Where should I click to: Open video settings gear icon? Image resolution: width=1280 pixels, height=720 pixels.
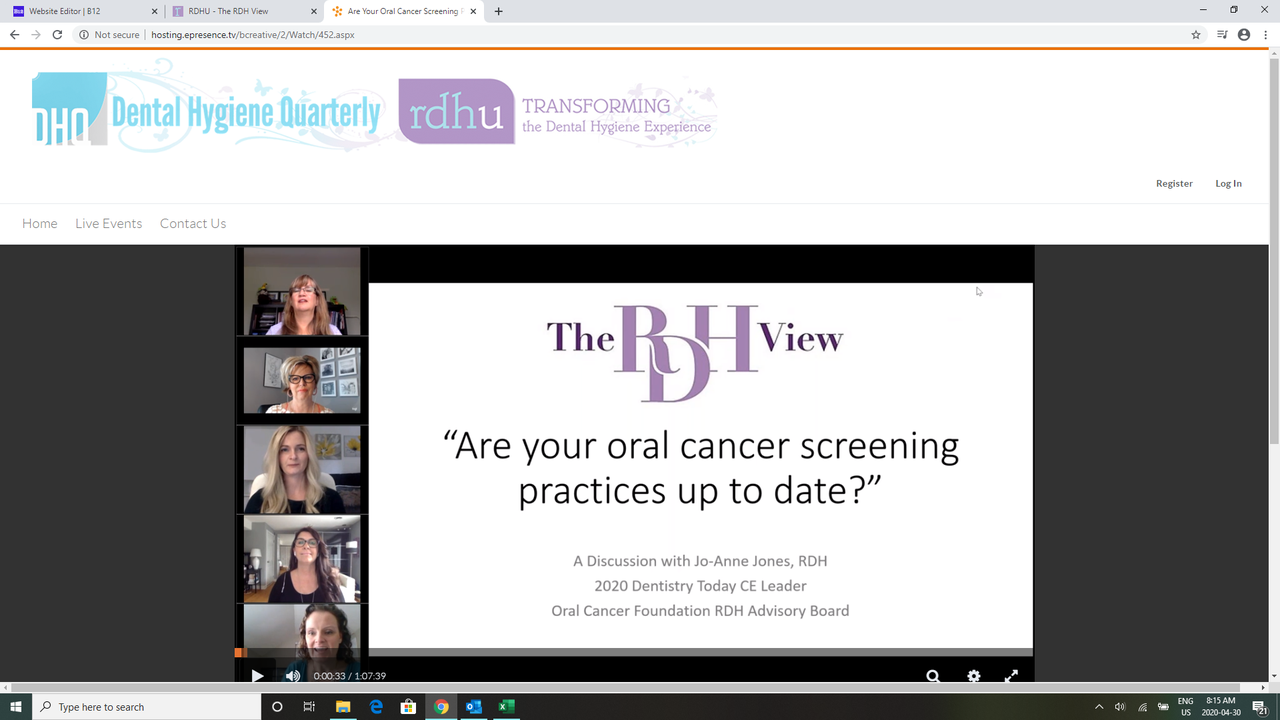(973, 676)
